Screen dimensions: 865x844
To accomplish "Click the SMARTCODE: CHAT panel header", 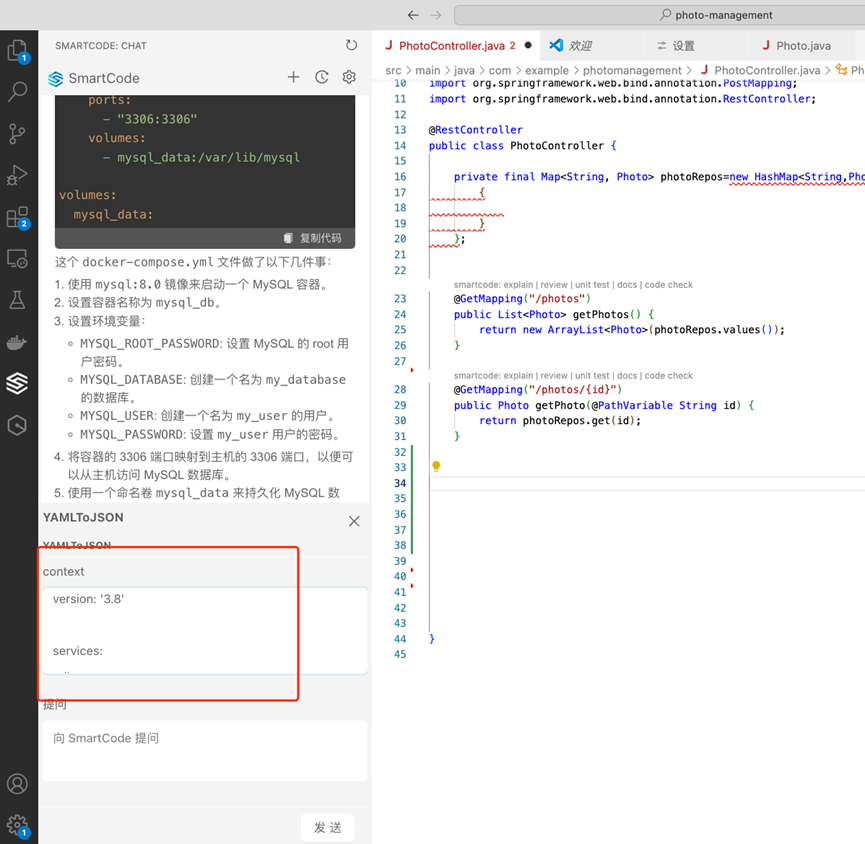I will (101, 46).
